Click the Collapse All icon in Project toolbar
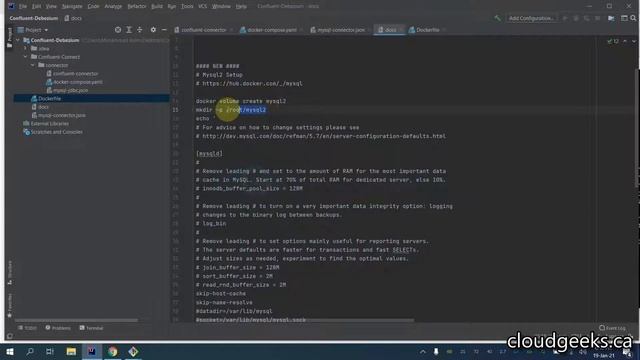640x360 pixels. point(140,30)
